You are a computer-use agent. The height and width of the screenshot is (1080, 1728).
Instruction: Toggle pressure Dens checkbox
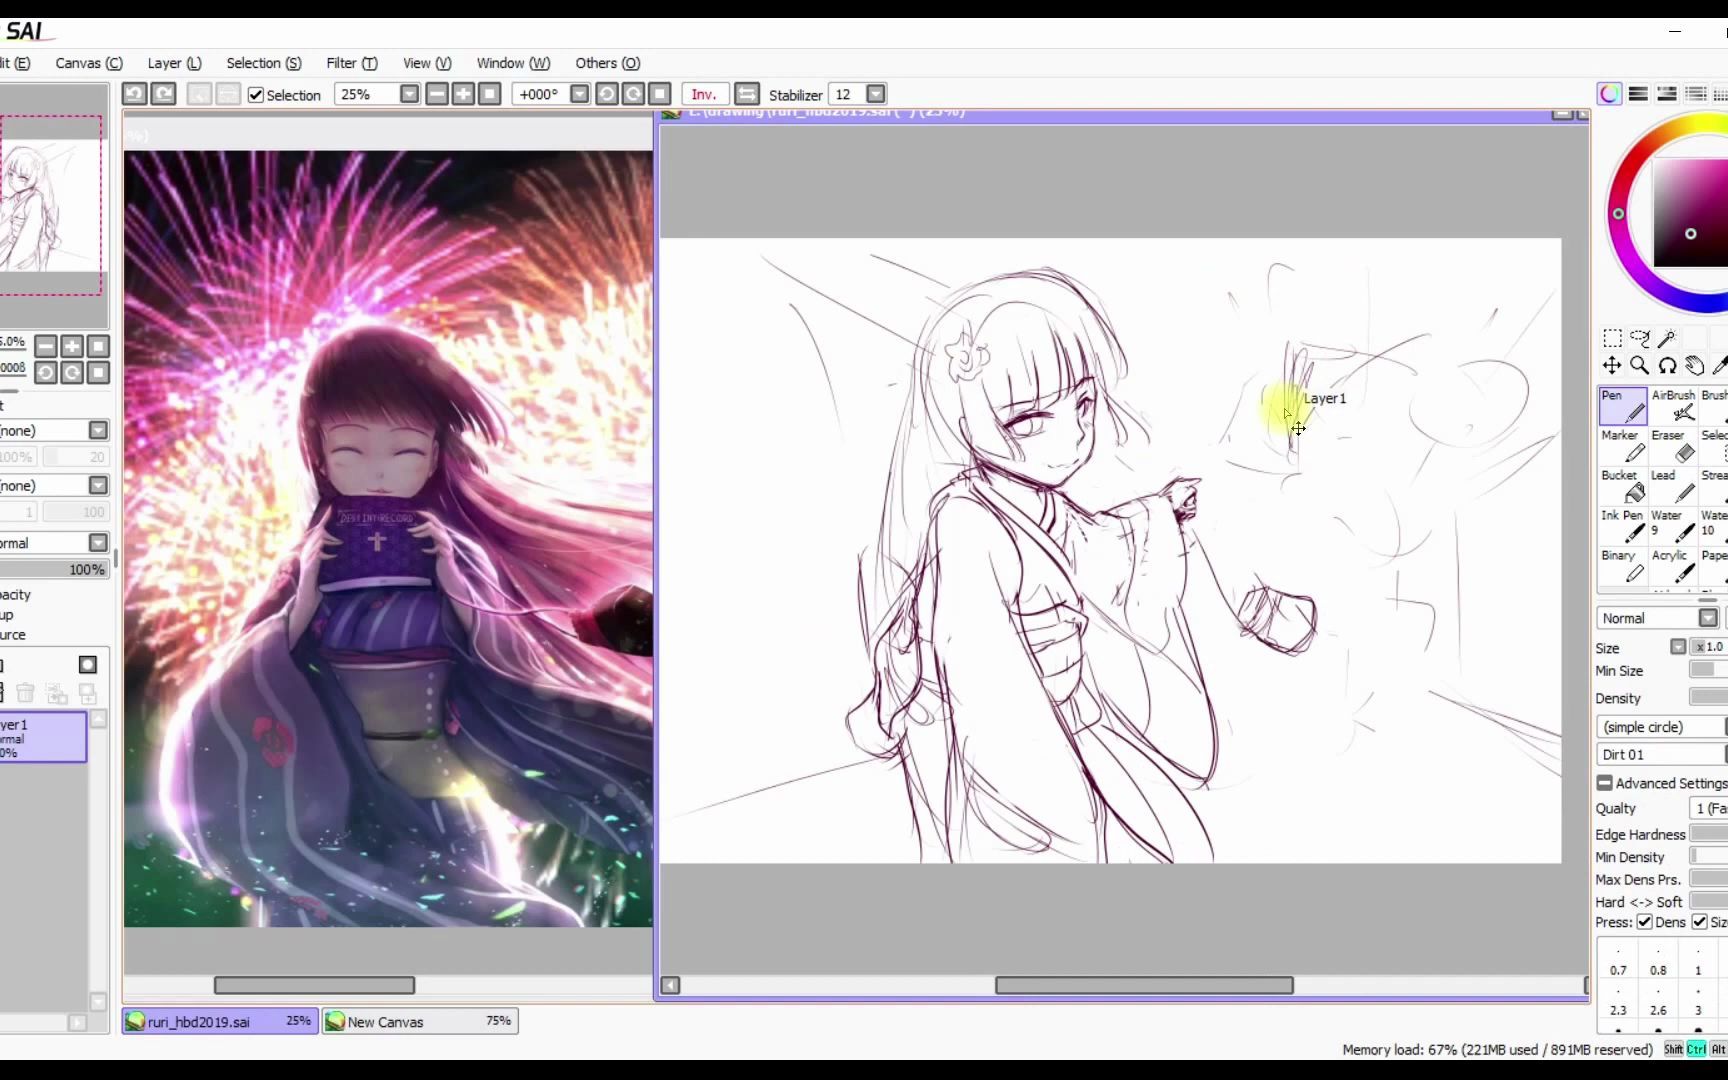click(1644, 922)
